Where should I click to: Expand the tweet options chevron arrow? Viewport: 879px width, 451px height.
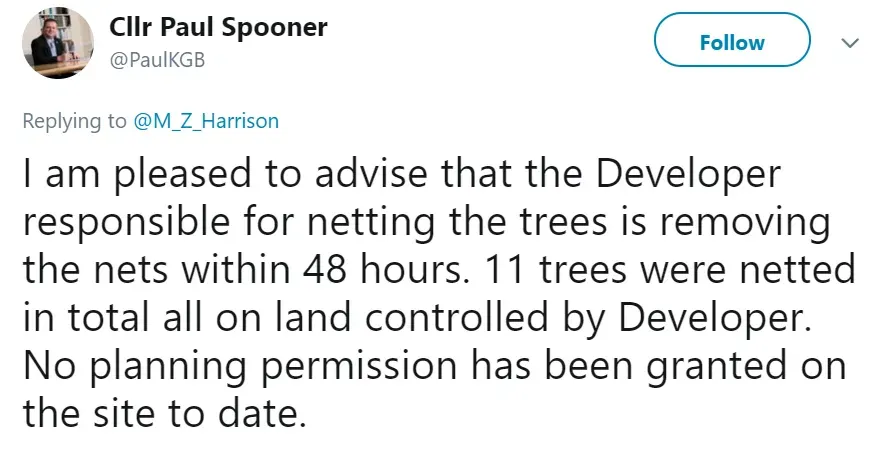[848, 43]
